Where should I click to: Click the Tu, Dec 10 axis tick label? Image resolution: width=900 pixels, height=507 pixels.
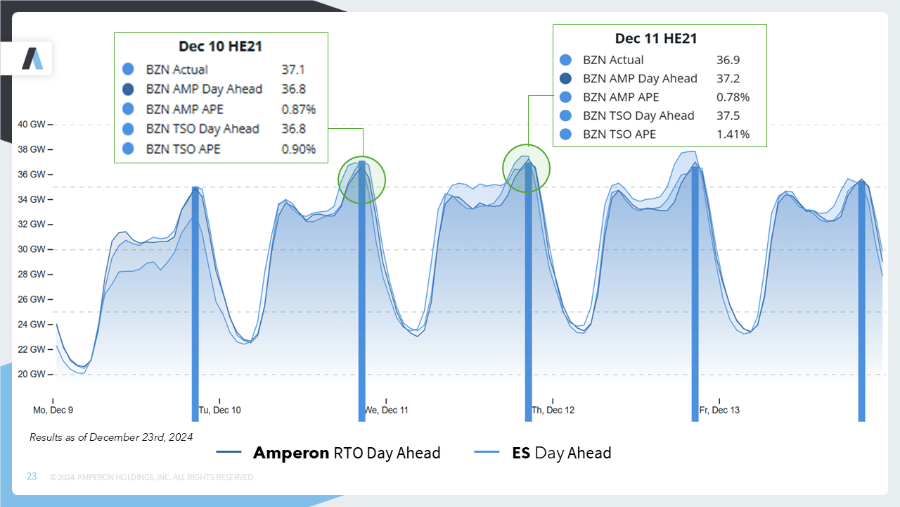click(220, 410)
